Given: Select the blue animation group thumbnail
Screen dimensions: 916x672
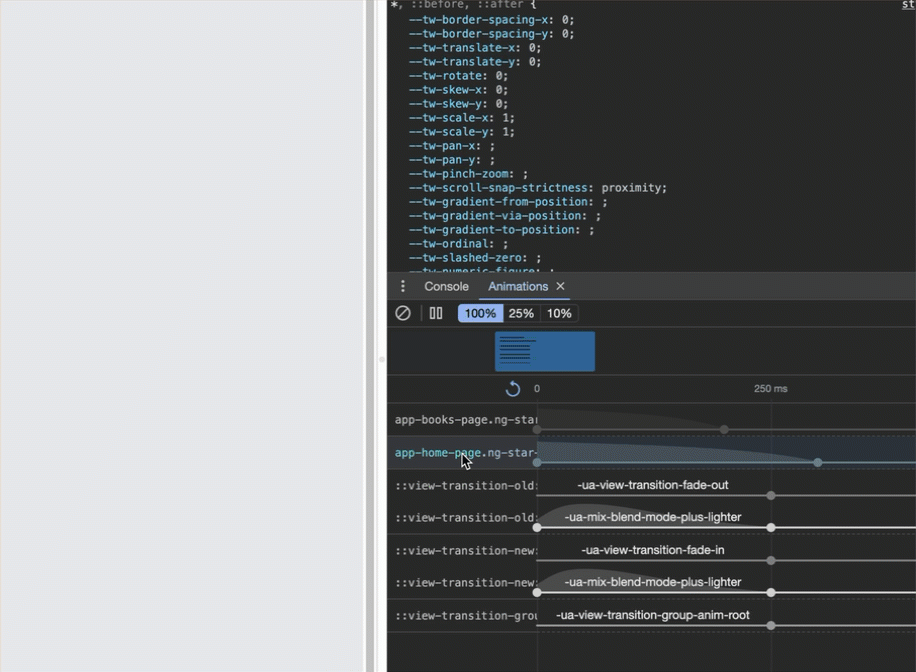Looking at the screenshot, I should pyautogui.click(x=545, y=351).
